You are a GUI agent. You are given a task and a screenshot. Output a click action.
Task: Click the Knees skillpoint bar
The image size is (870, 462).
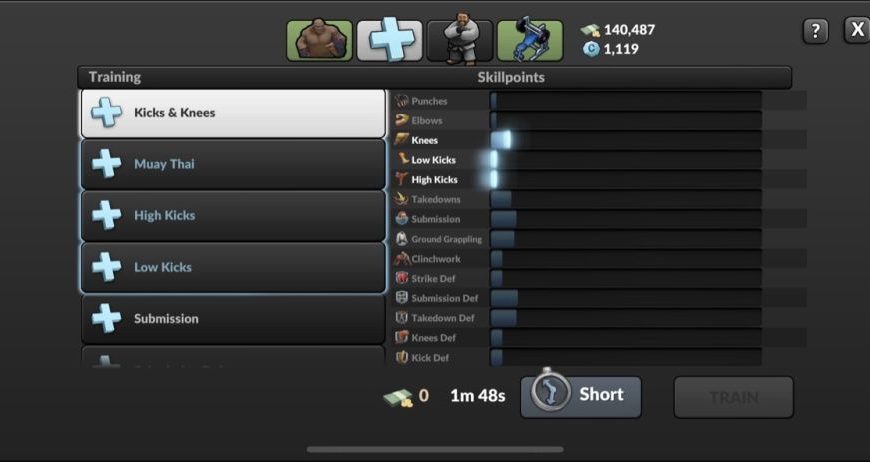click(626, 140)
